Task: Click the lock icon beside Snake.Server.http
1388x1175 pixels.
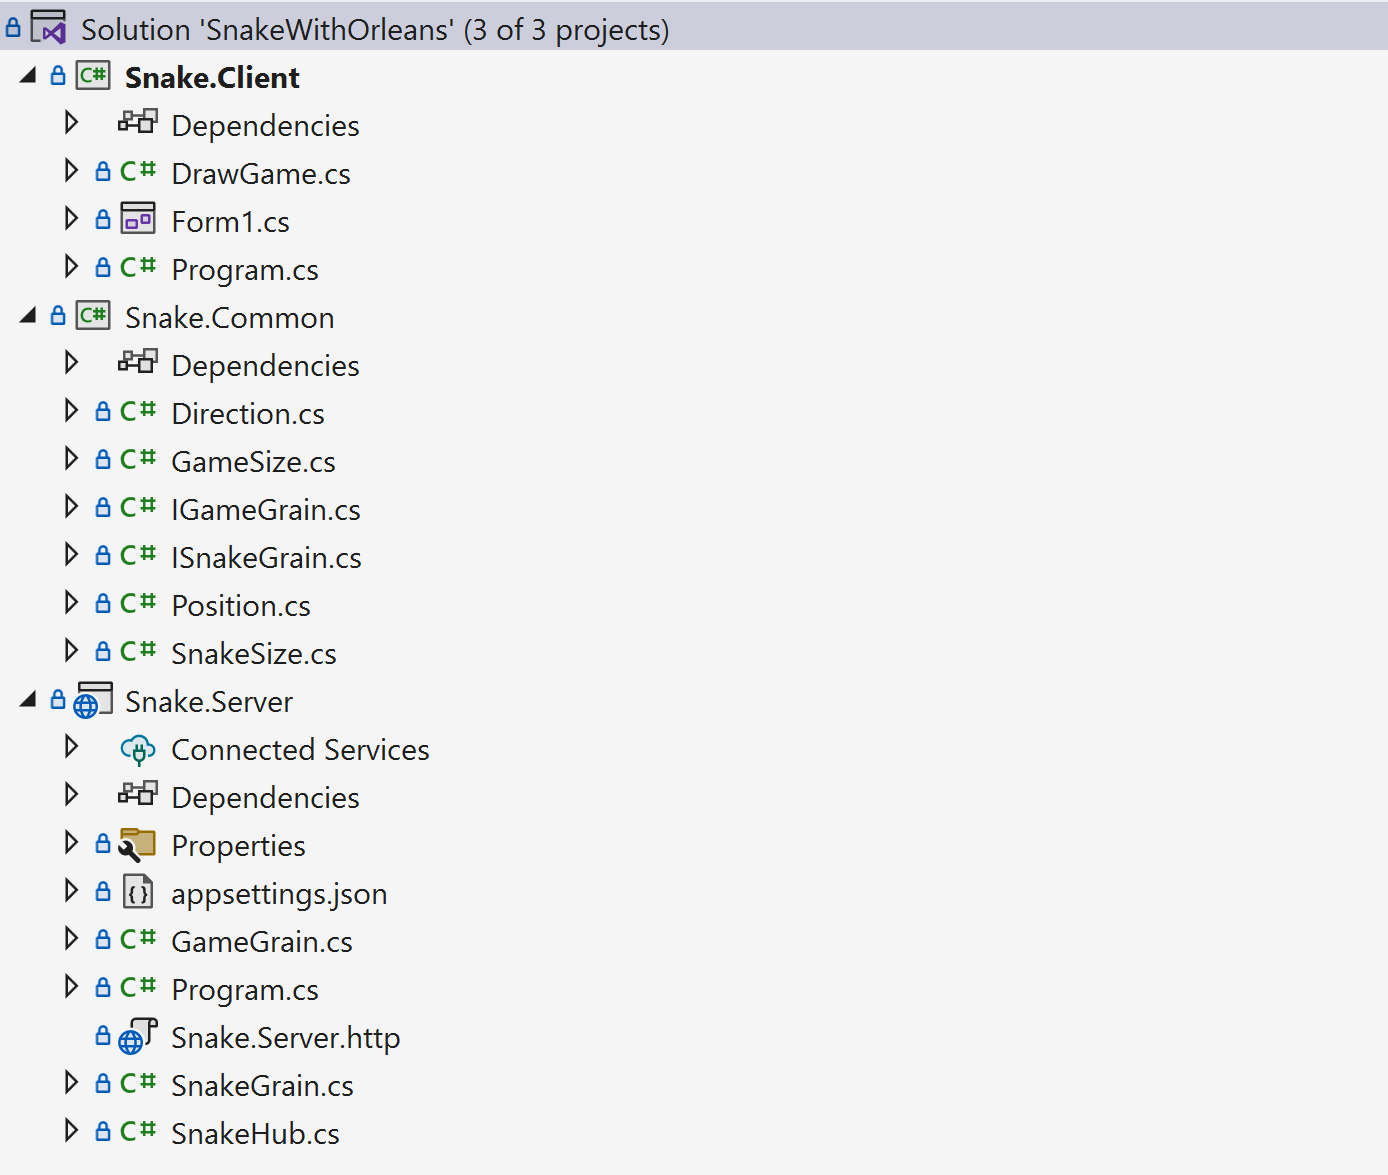Action: point(103,1035)
